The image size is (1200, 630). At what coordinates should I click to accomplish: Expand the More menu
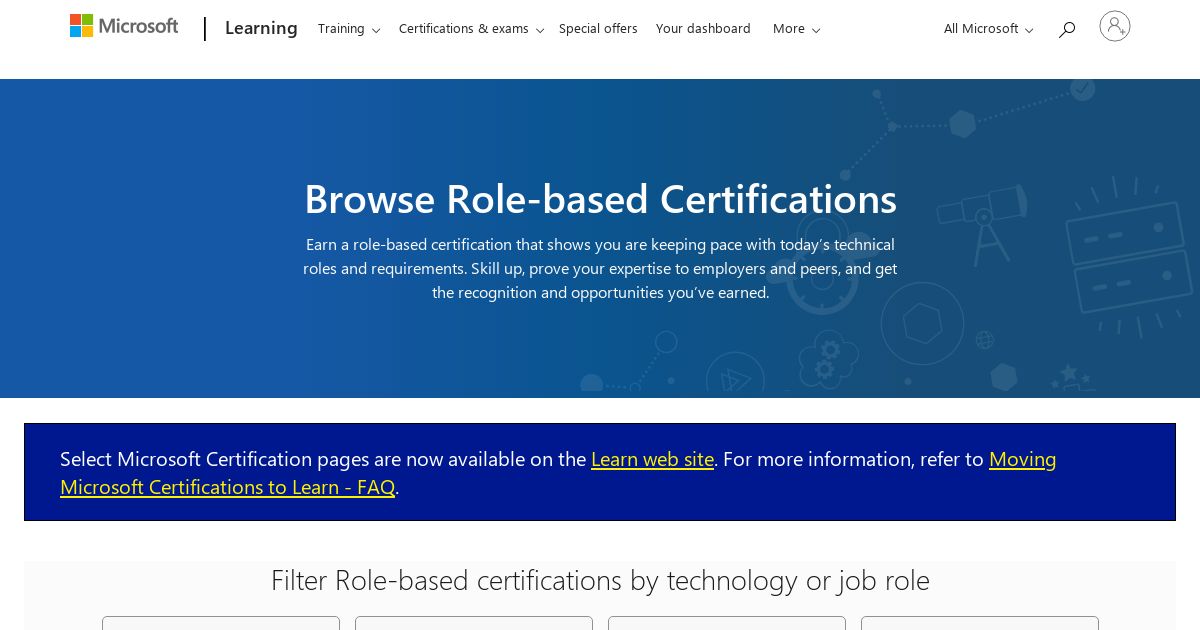tap(796, 29)
